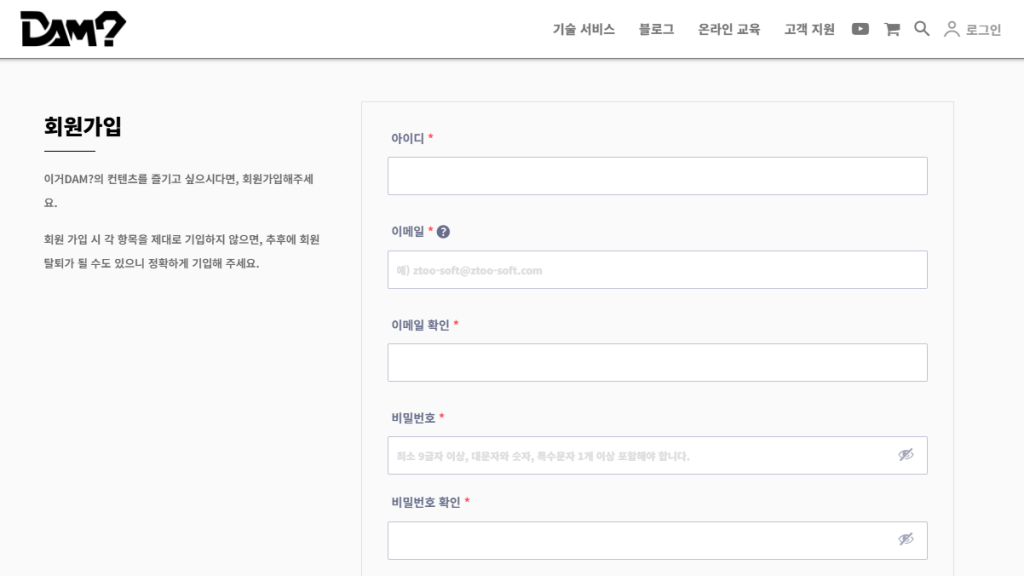Image resolution: width=1024 pixels, height=576 pixels.
Task: Click the person icon next to 로그인
Action: click(x=953, y=29)
